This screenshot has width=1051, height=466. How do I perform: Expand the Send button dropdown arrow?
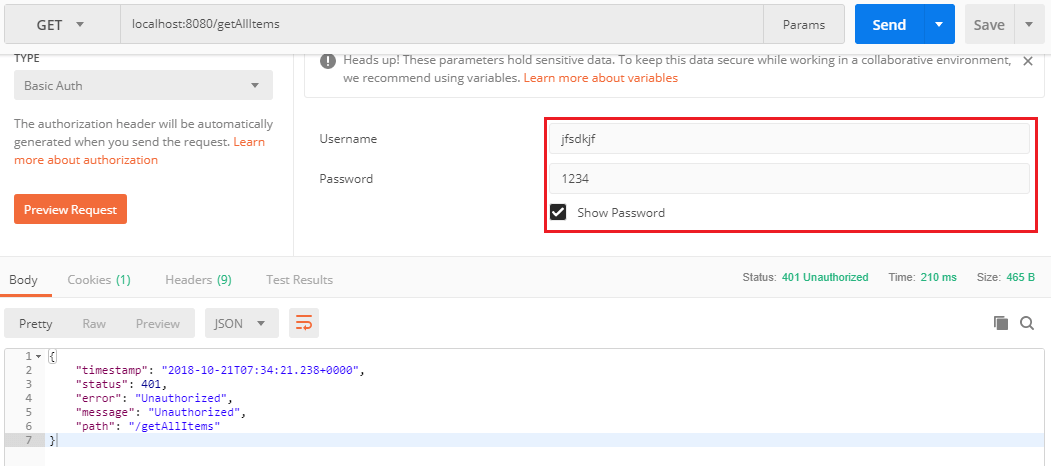click(938, 24)
